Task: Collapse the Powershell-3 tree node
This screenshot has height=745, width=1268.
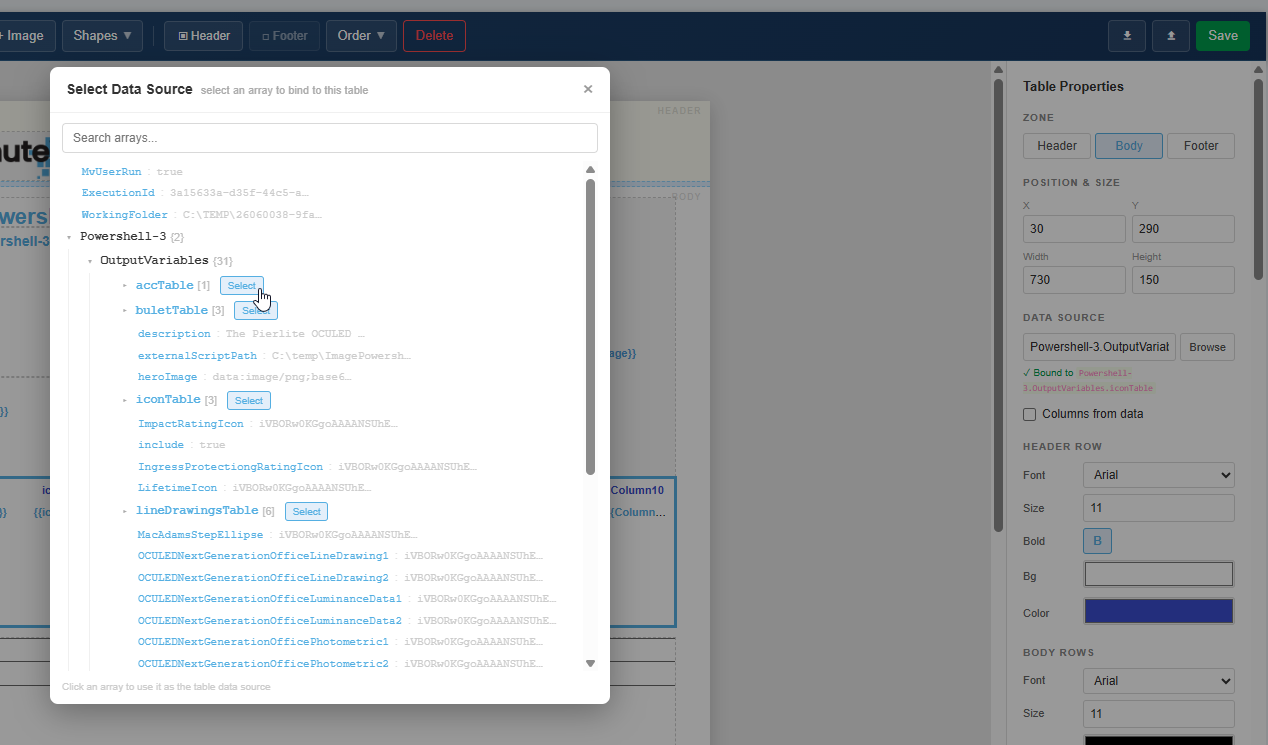Action: 69,237
